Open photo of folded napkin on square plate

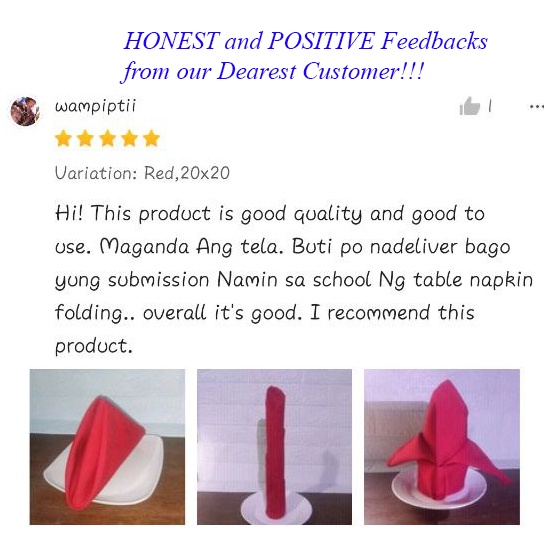[107, 447]
